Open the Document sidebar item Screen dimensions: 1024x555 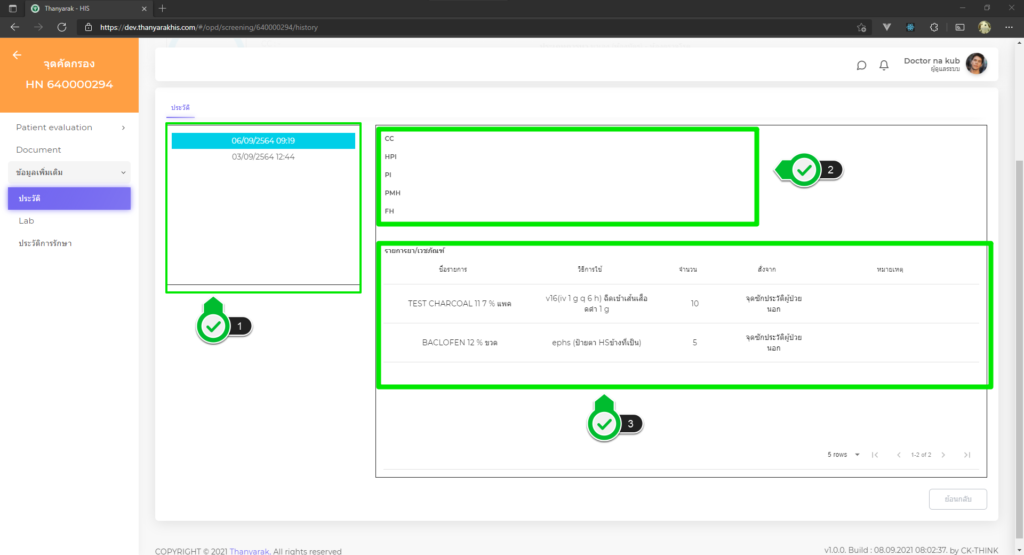tap(38, 150)
